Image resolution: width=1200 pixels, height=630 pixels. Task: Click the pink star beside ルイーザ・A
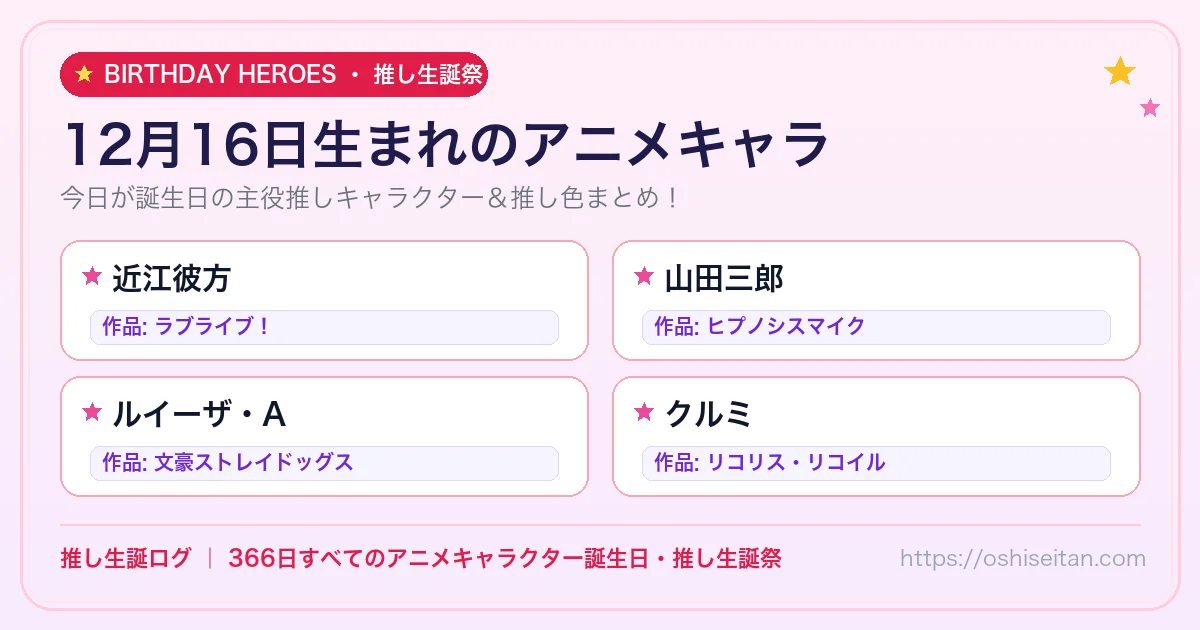pyautogui.click(x=92, y=412)
